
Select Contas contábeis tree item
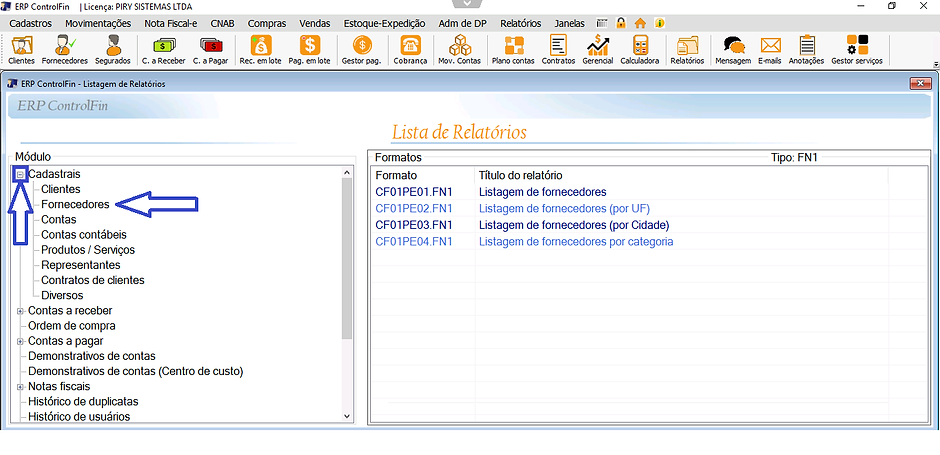[84, 235]
